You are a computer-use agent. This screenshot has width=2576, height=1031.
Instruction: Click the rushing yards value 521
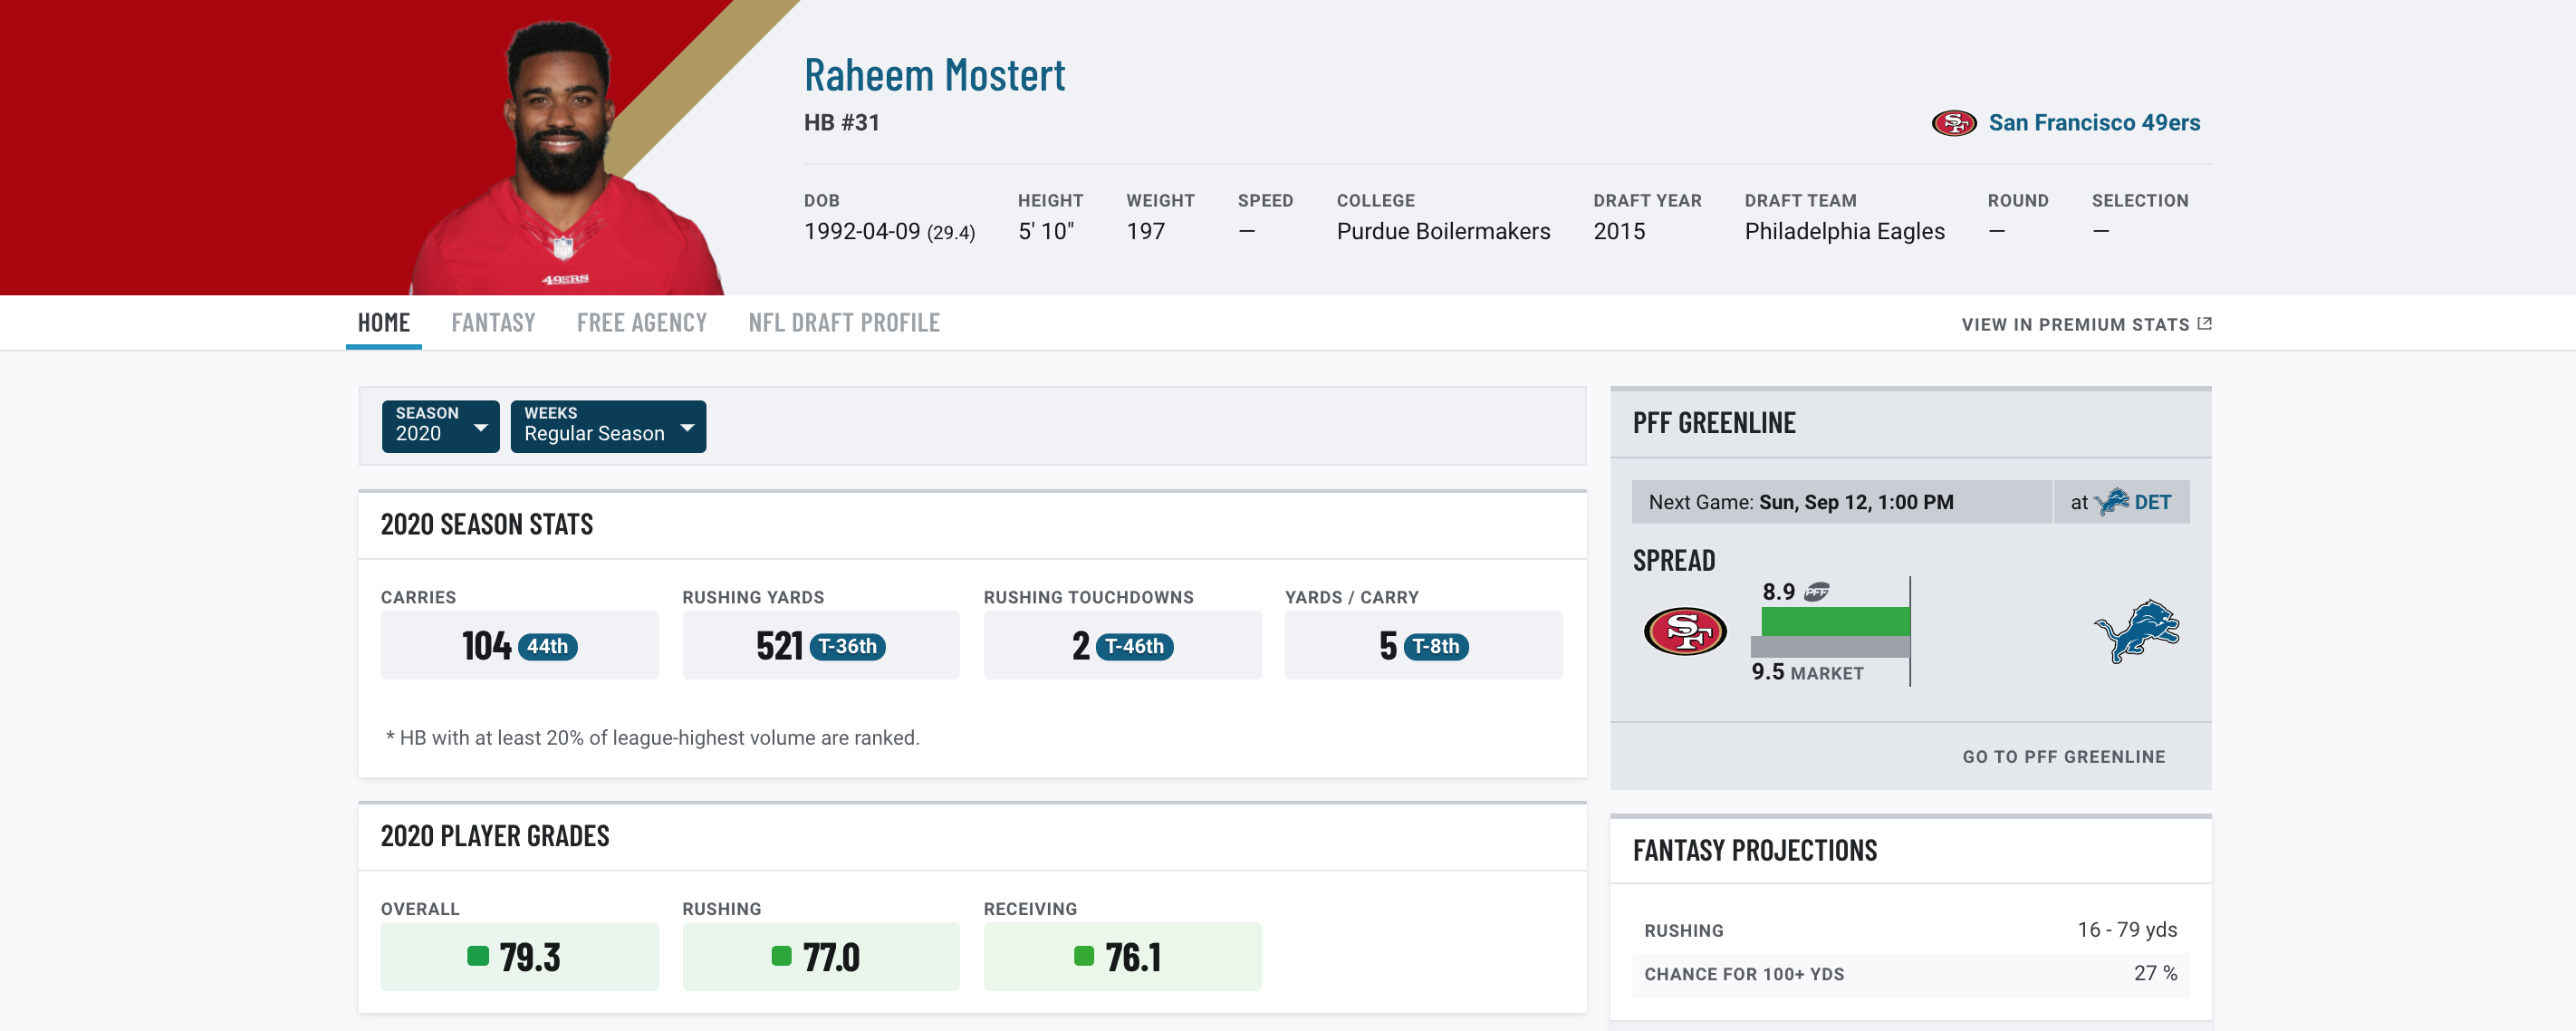point(779,646)
